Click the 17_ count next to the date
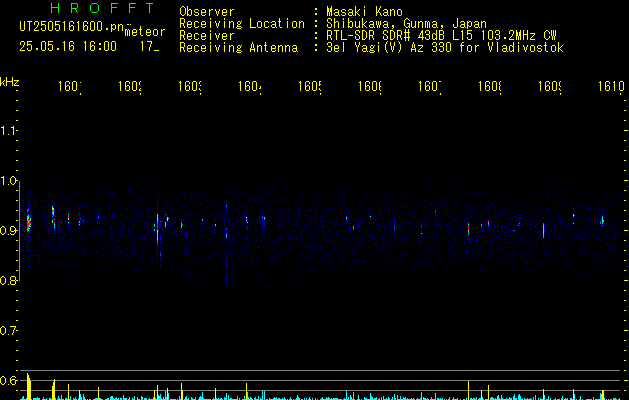 [x=149, y=46]
